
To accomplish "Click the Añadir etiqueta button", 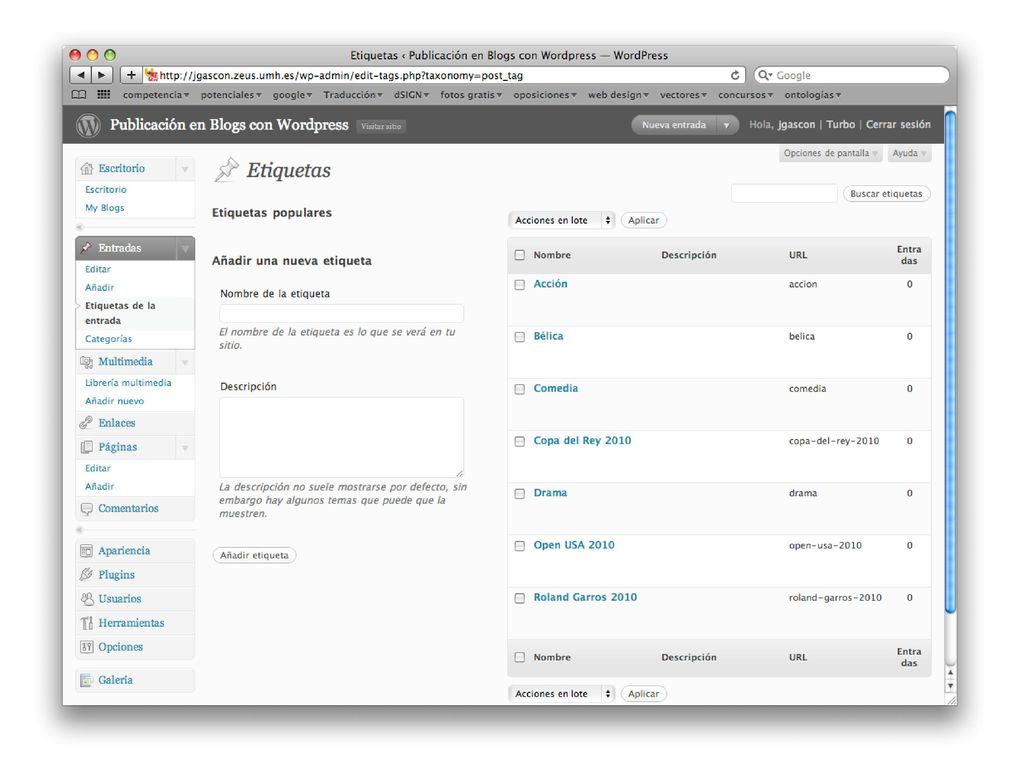I will 254,555.
